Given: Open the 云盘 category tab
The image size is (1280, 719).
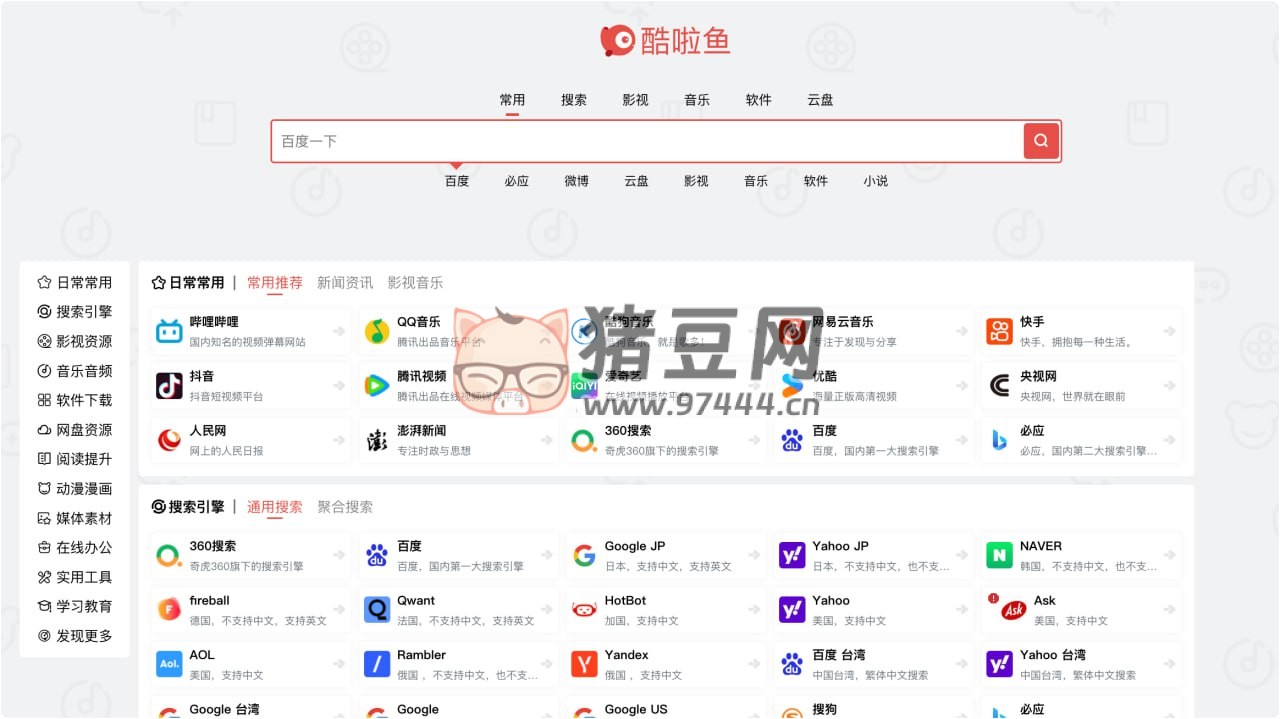Looking at the screenshot, I should coord(819,99).
